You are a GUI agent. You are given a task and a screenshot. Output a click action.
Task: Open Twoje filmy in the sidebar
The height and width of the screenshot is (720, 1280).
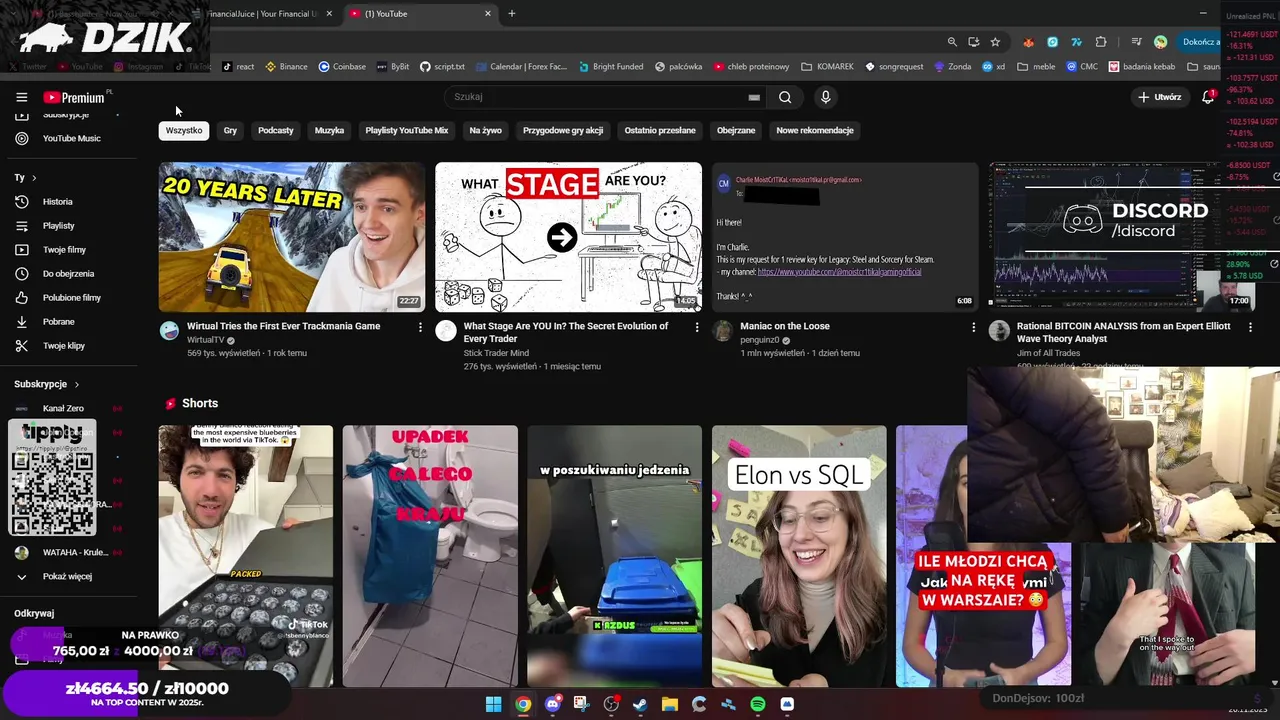64,250
